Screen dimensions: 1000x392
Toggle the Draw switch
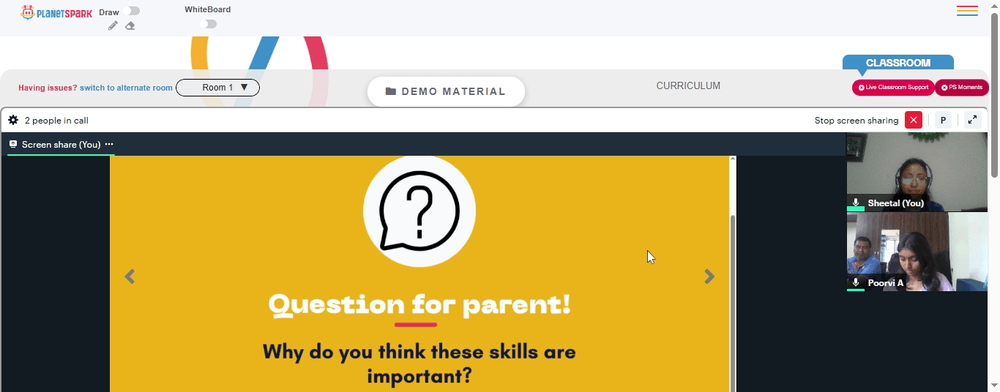pyautogui.click(x=133, y=11)
